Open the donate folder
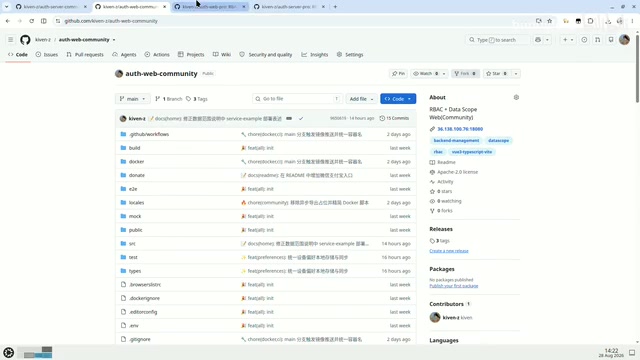 [137, 175]
